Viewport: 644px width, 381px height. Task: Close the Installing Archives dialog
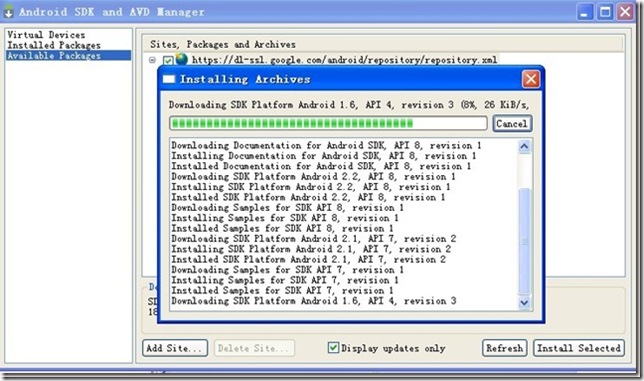pos(531,79)
